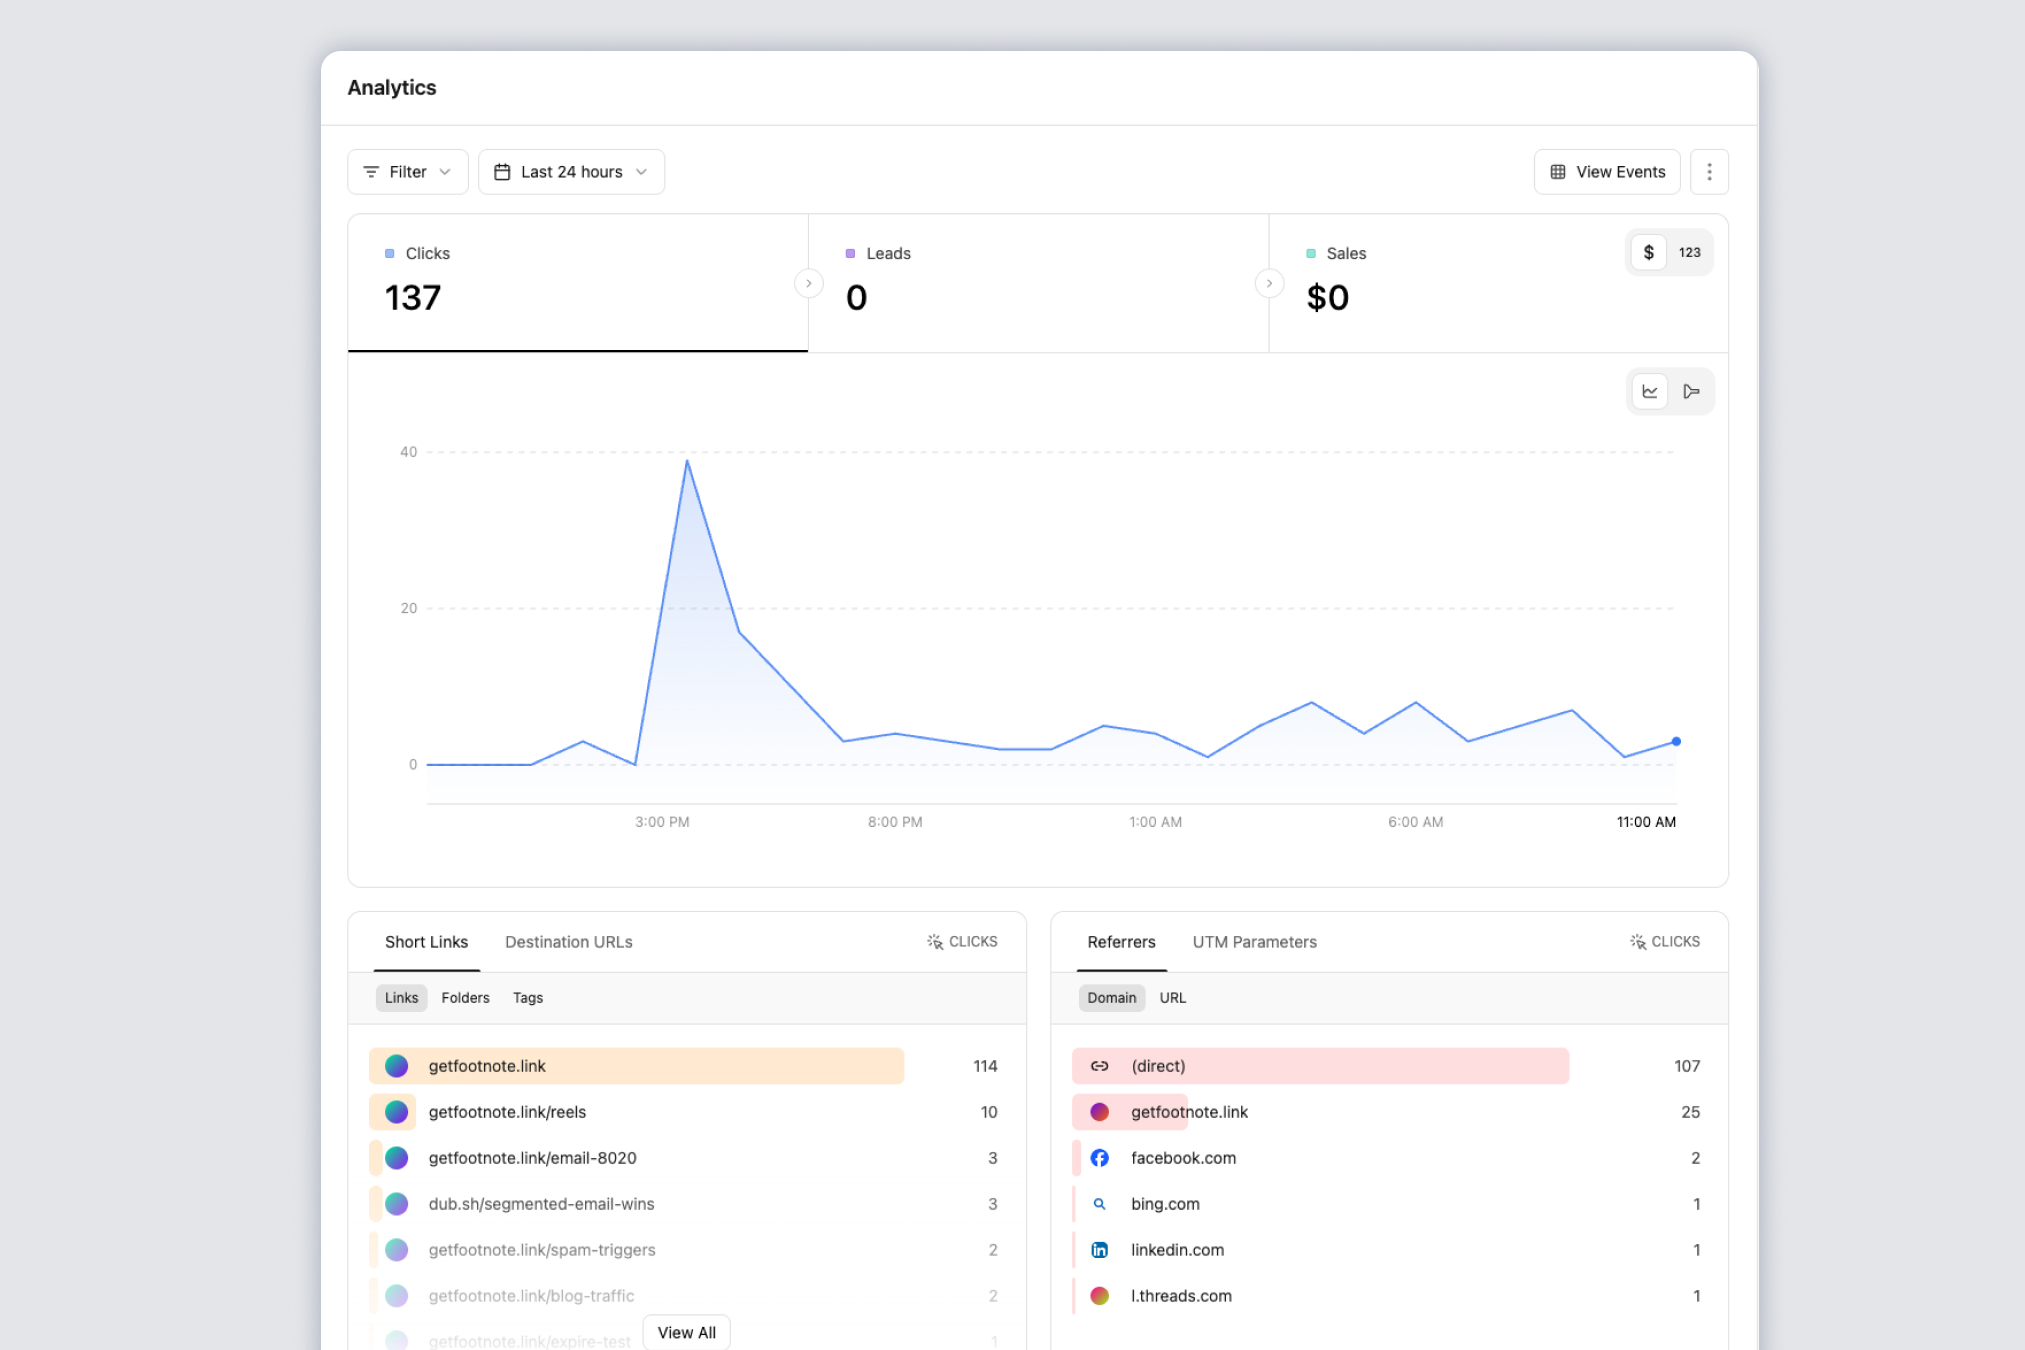Open the three-dot more options menu
The image size is (2025, 1350).
[1709, 172]
